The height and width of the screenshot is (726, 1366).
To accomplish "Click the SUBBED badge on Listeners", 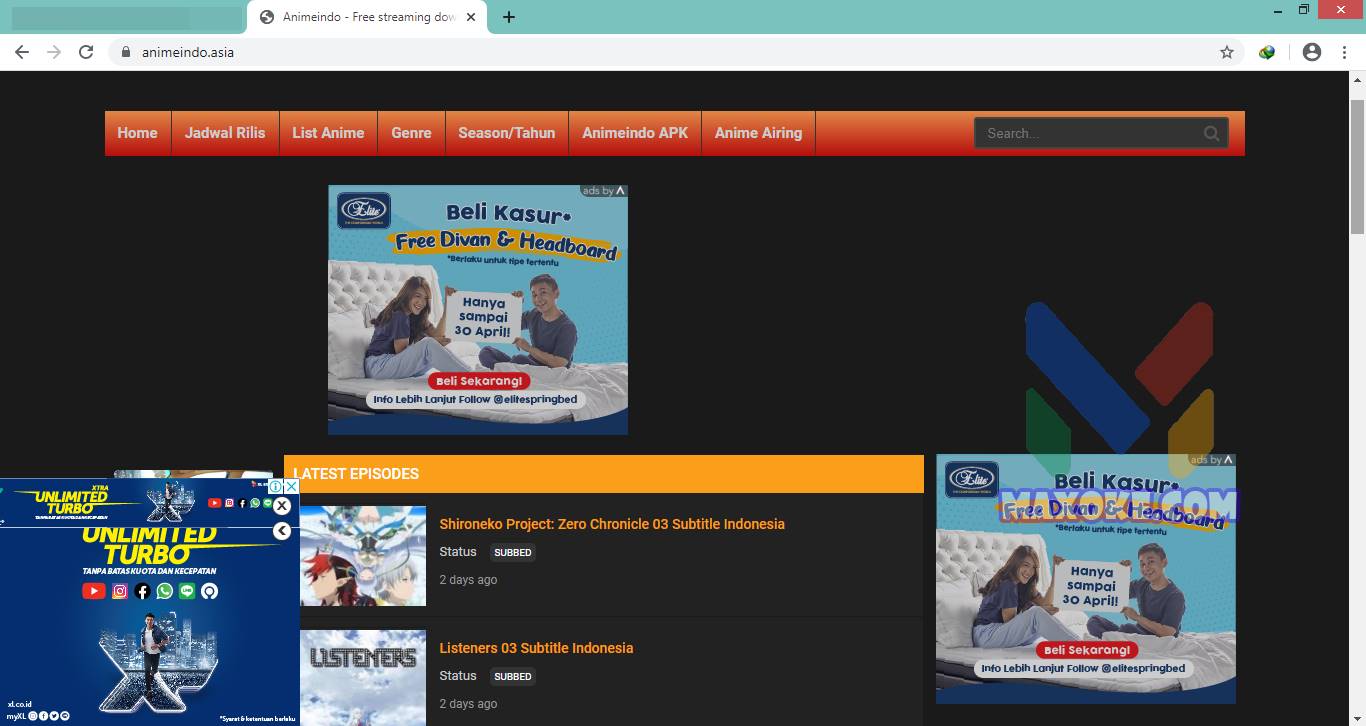I will [513, 676].
